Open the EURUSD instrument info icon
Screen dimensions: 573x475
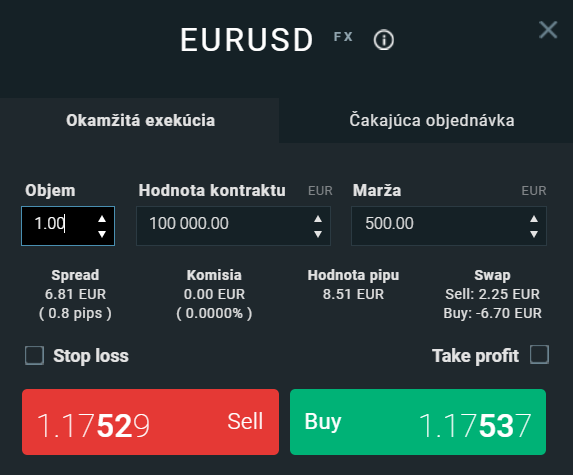click(x=383, y=40)
